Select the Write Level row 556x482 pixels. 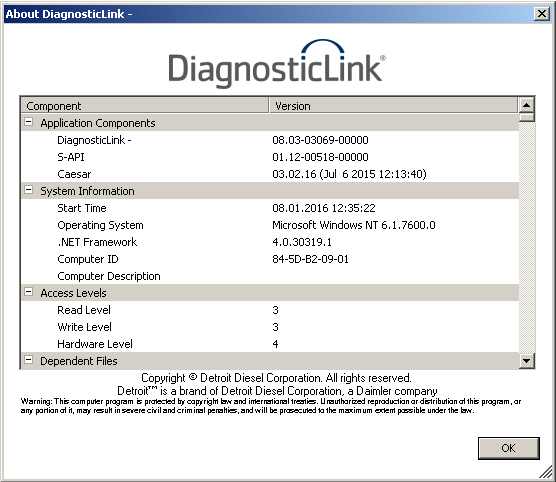pos(270,327)
